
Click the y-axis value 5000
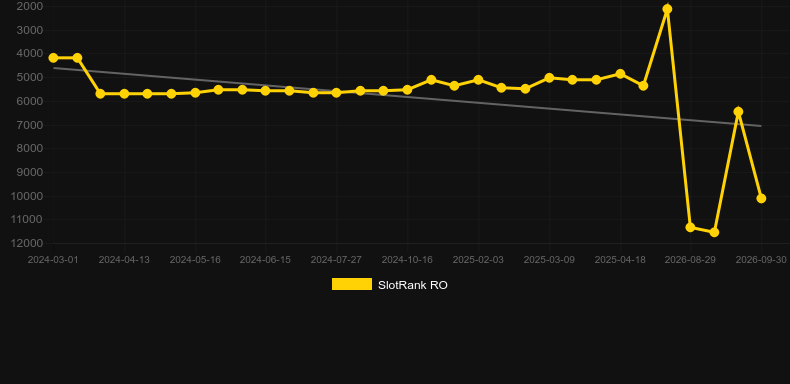(x=30, y=77)
